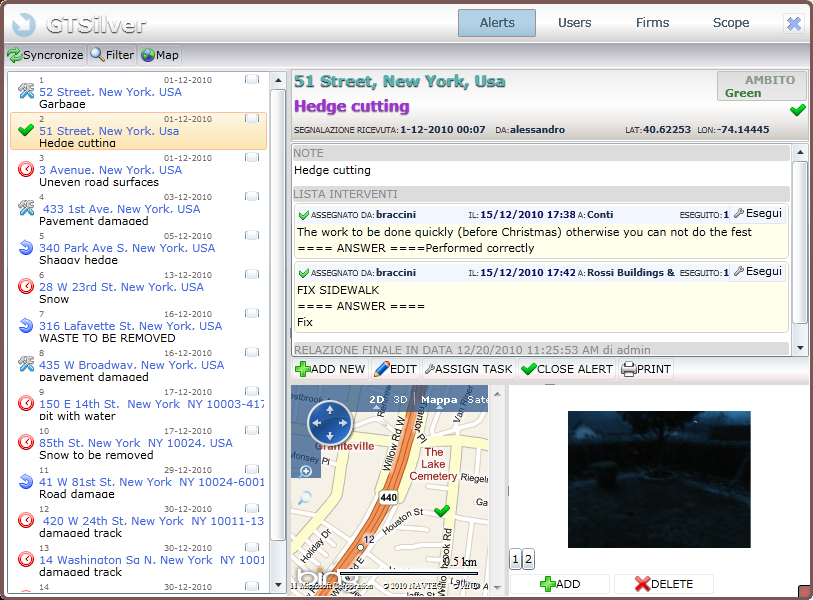Image resolution: width=813 pixels, height=600 pixels.
Task: Tick the checkbox for alert 2, 51 Street
Action: [252, 118]
